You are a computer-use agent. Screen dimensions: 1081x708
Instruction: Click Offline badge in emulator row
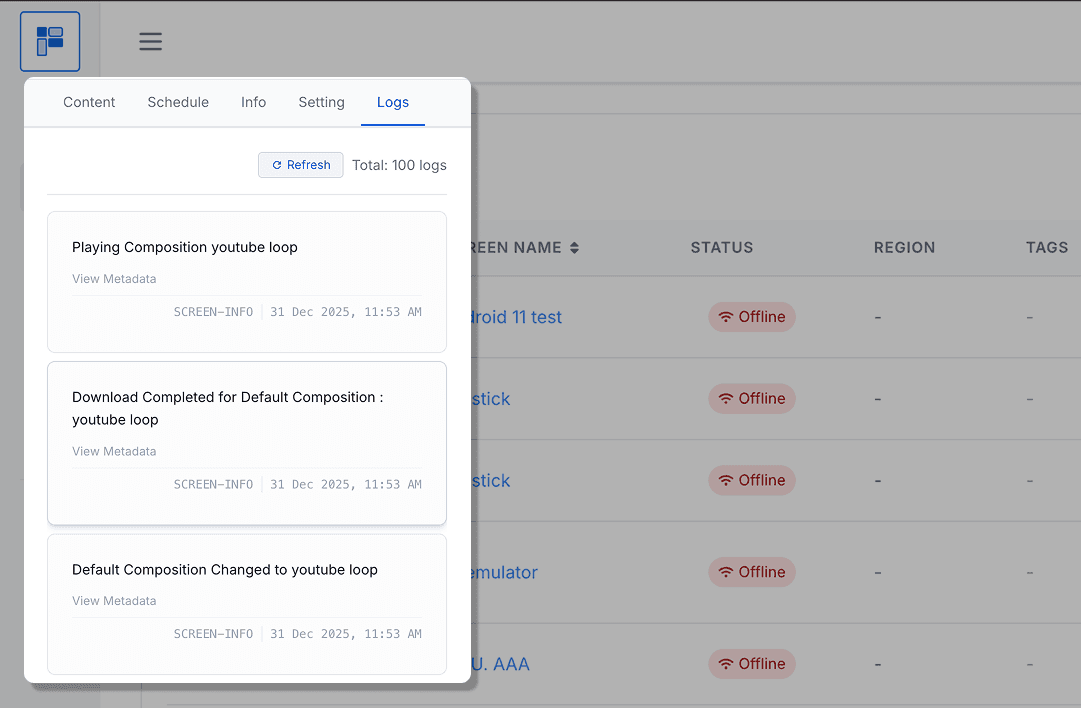(751, 572)
